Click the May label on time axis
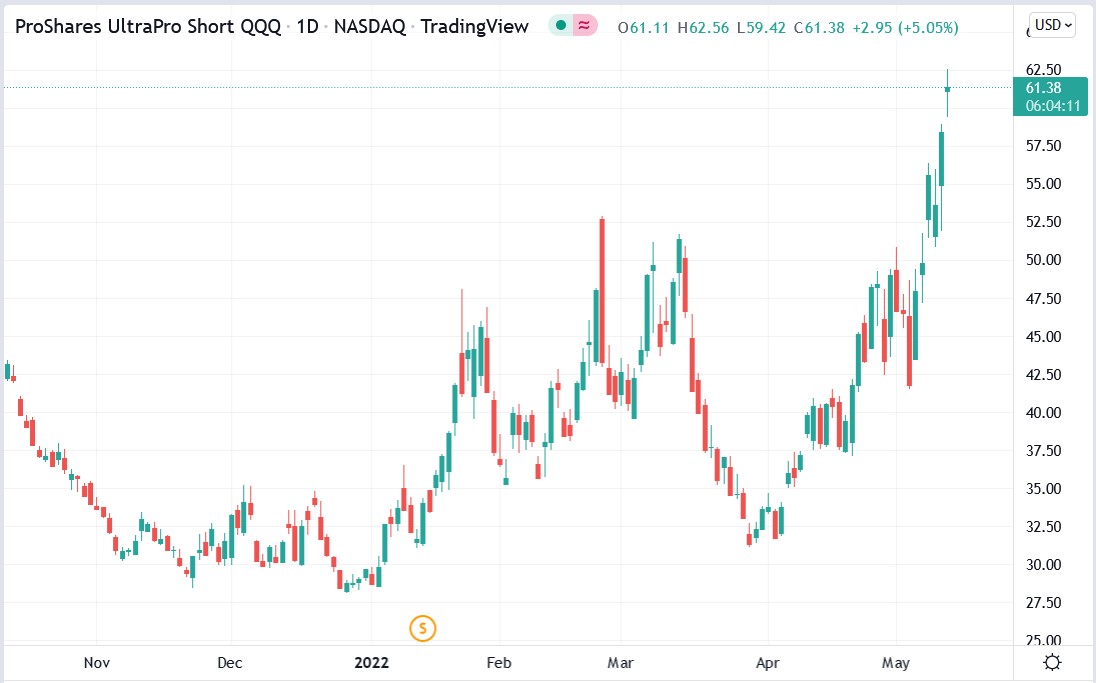Image resolution: width=1096 pixels, height=683 pixels. tap(895, 663)
